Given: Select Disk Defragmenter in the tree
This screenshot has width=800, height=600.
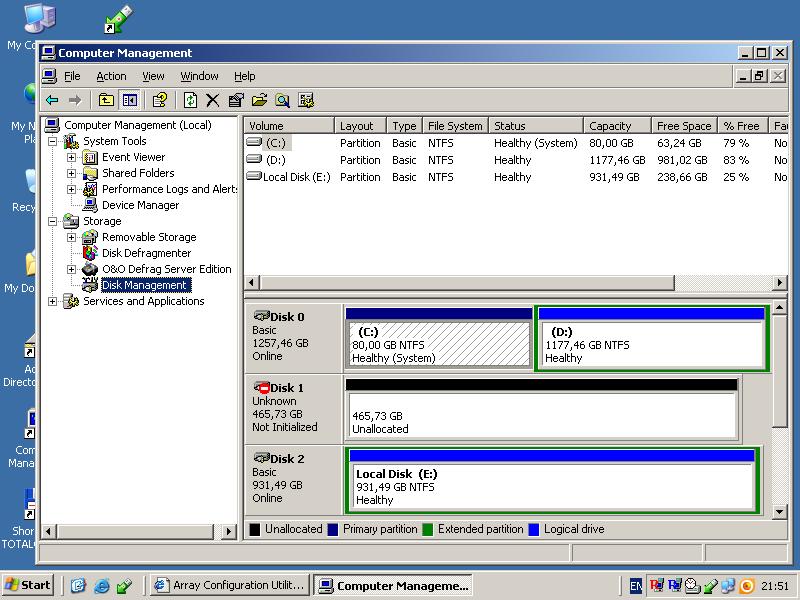Looking at the screenshot, I should pos(146,253).
